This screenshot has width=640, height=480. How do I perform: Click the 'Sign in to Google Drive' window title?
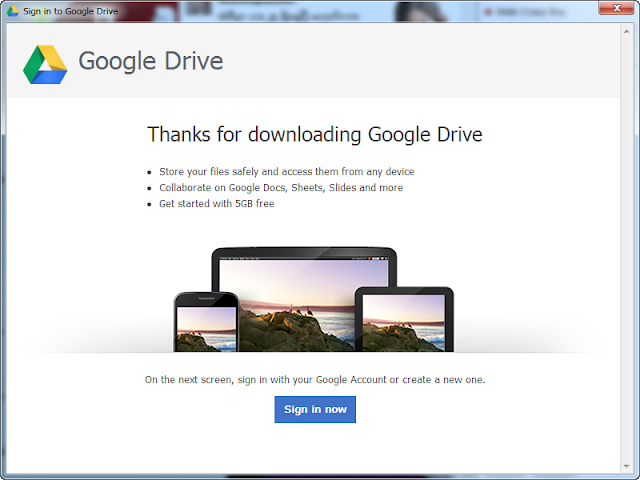tap(70, 11)
